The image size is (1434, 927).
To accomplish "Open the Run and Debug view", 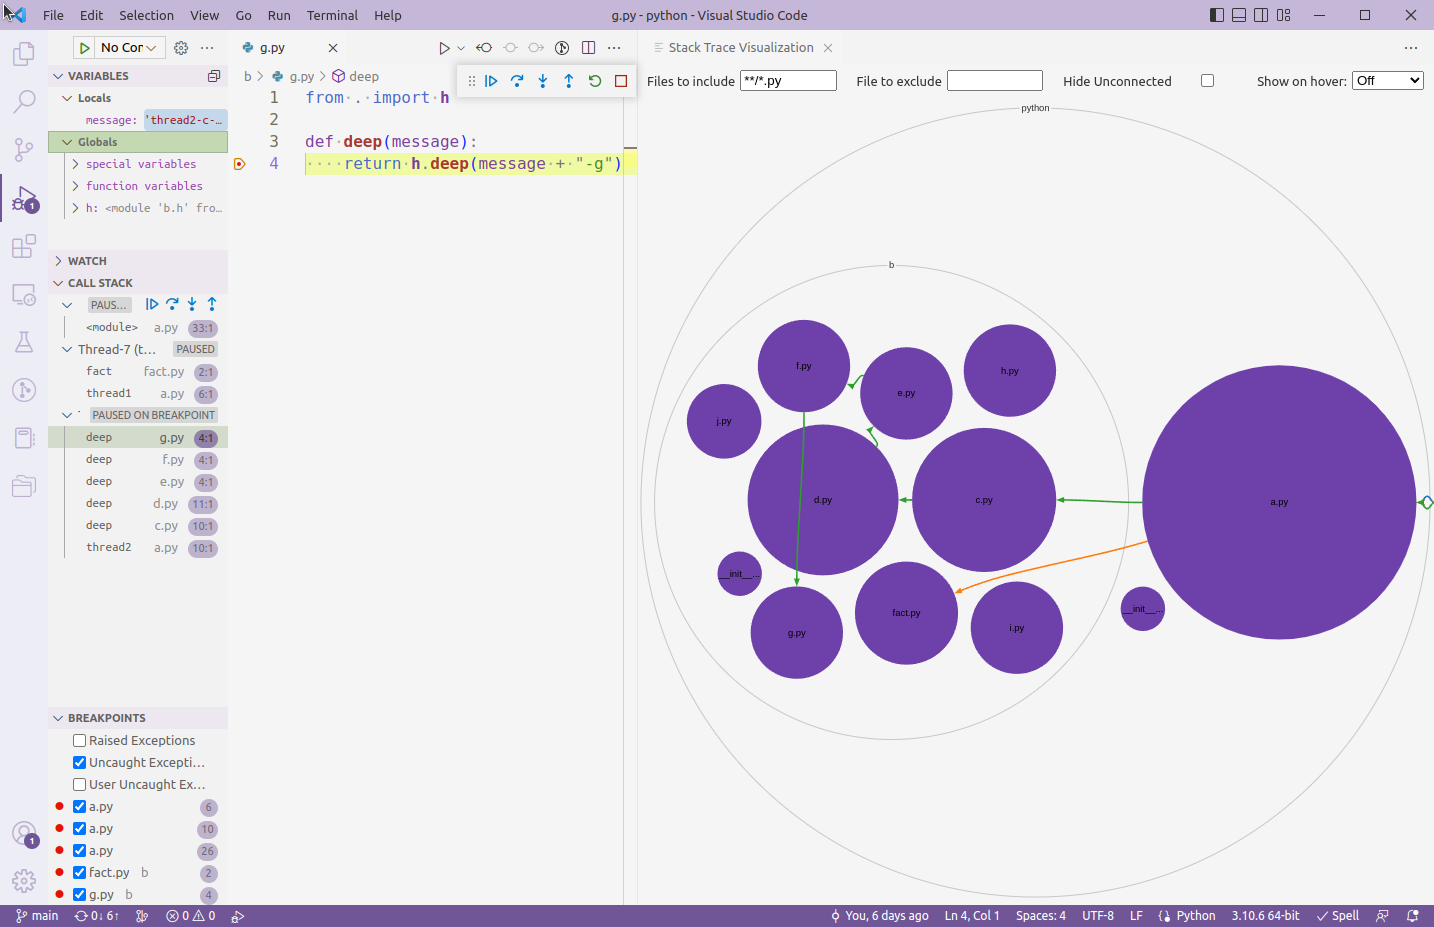I will click(x=24, y=198).
